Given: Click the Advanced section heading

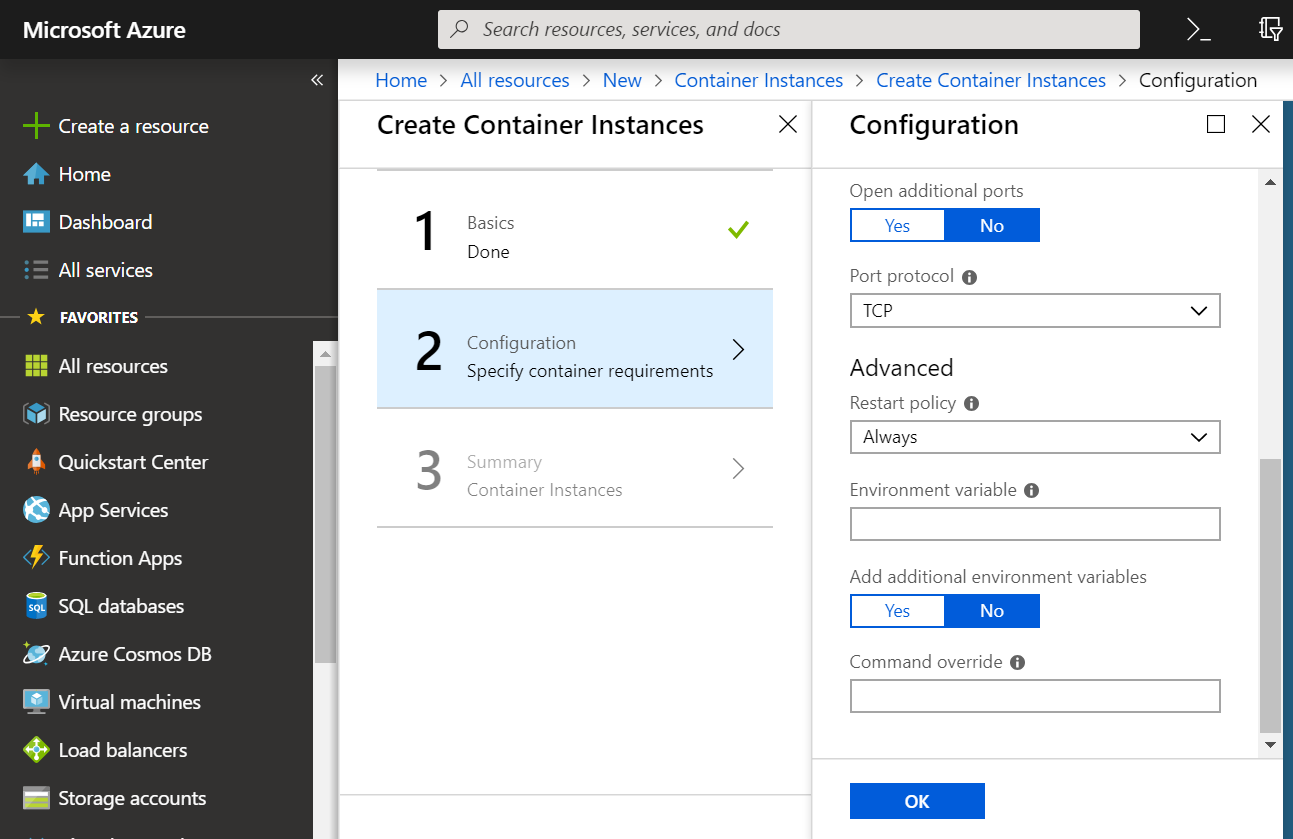Looking at the screenshot, I should pos(901,368).
